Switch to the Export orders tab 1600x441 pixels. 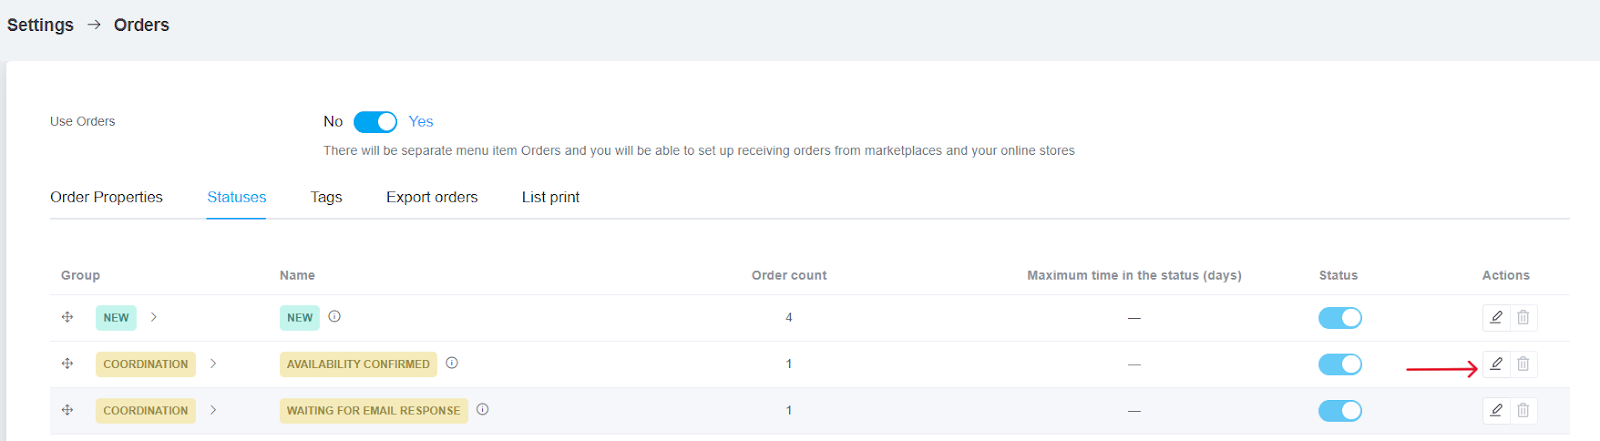click(x=432, y=197)
